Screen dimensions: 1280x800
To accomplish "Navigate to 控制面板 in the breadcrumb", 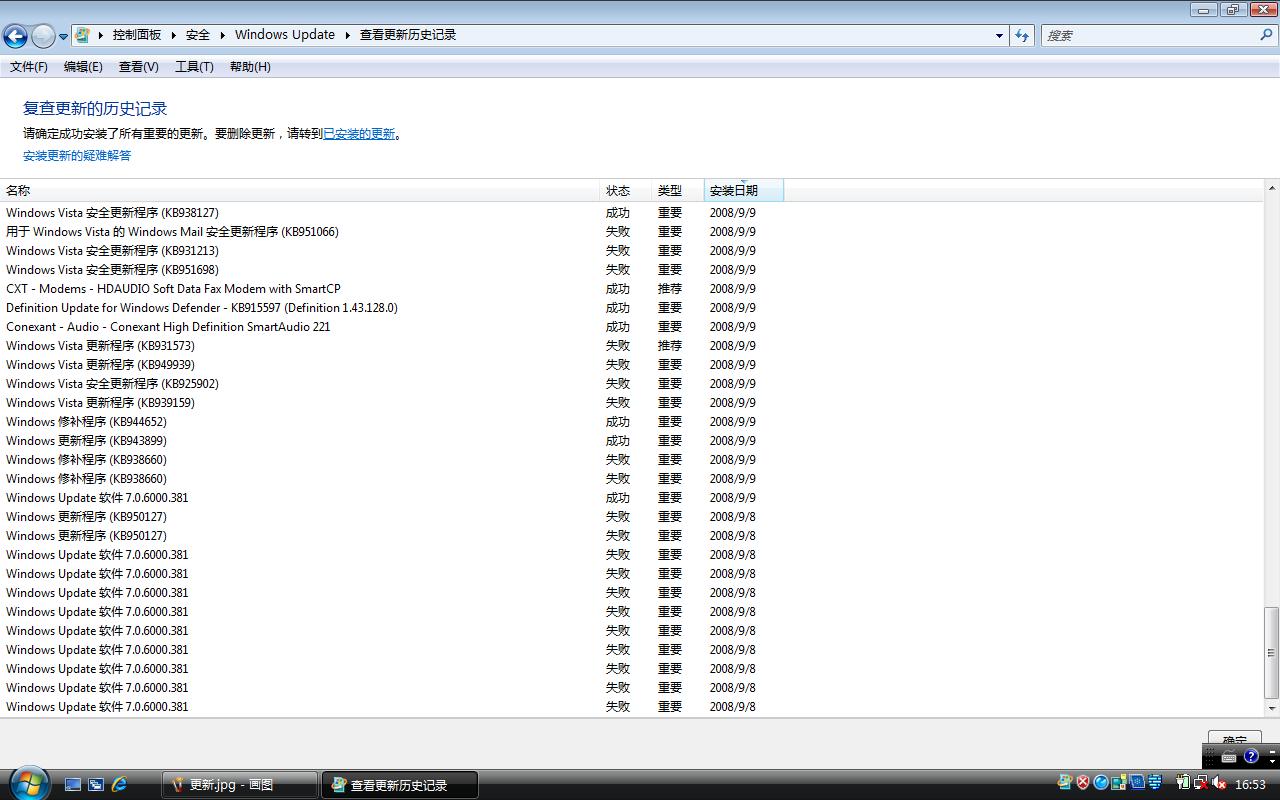I will coord(137,35).
